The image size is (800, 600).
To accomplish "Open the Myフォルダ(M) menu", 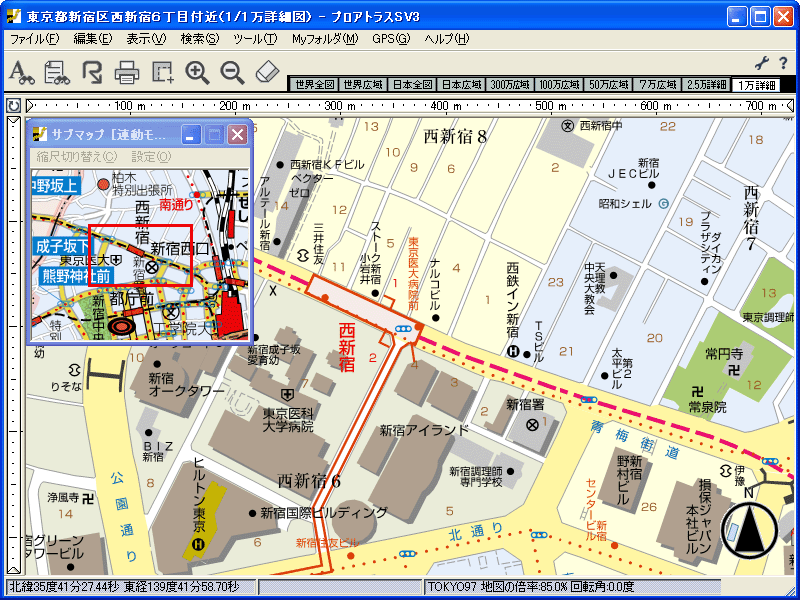I will pos(325,39).
